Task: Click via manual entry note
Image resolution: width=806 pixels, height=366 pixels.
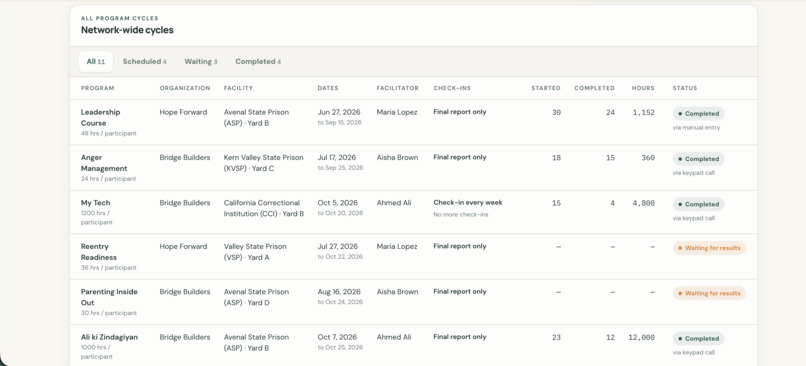Action: [x=696, y=127]
